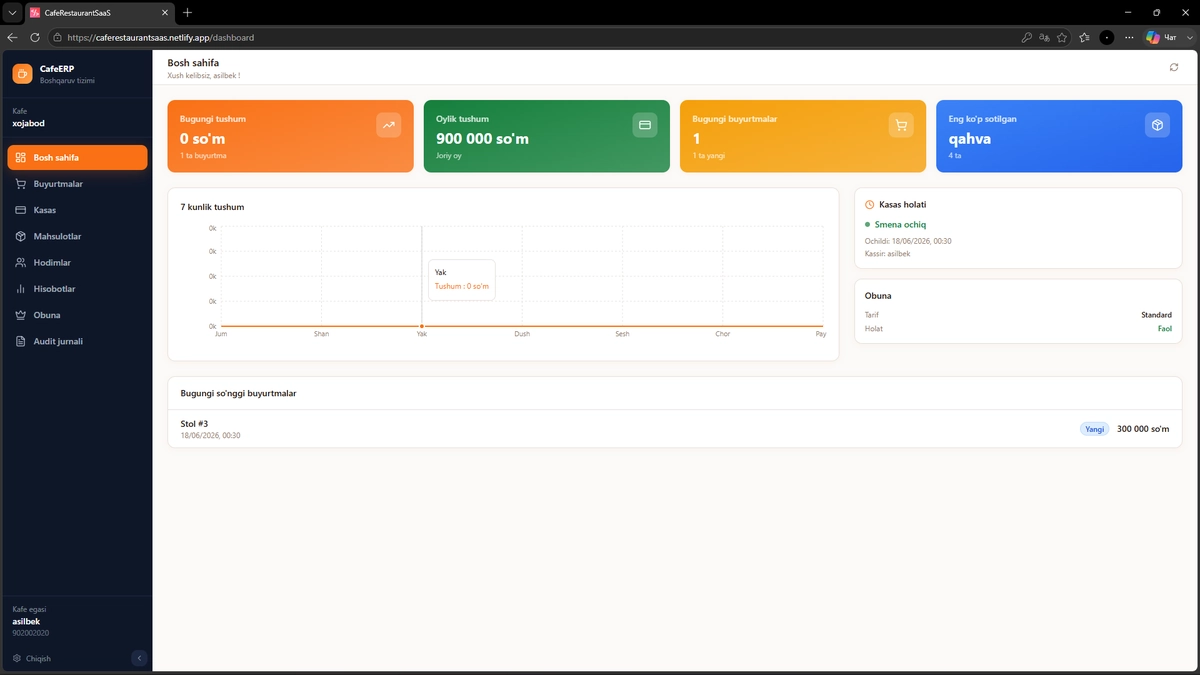The width and height of the screenshot is (1200, 675).
Task: Log out via Chiqish
Action: [x=32, y=658]
